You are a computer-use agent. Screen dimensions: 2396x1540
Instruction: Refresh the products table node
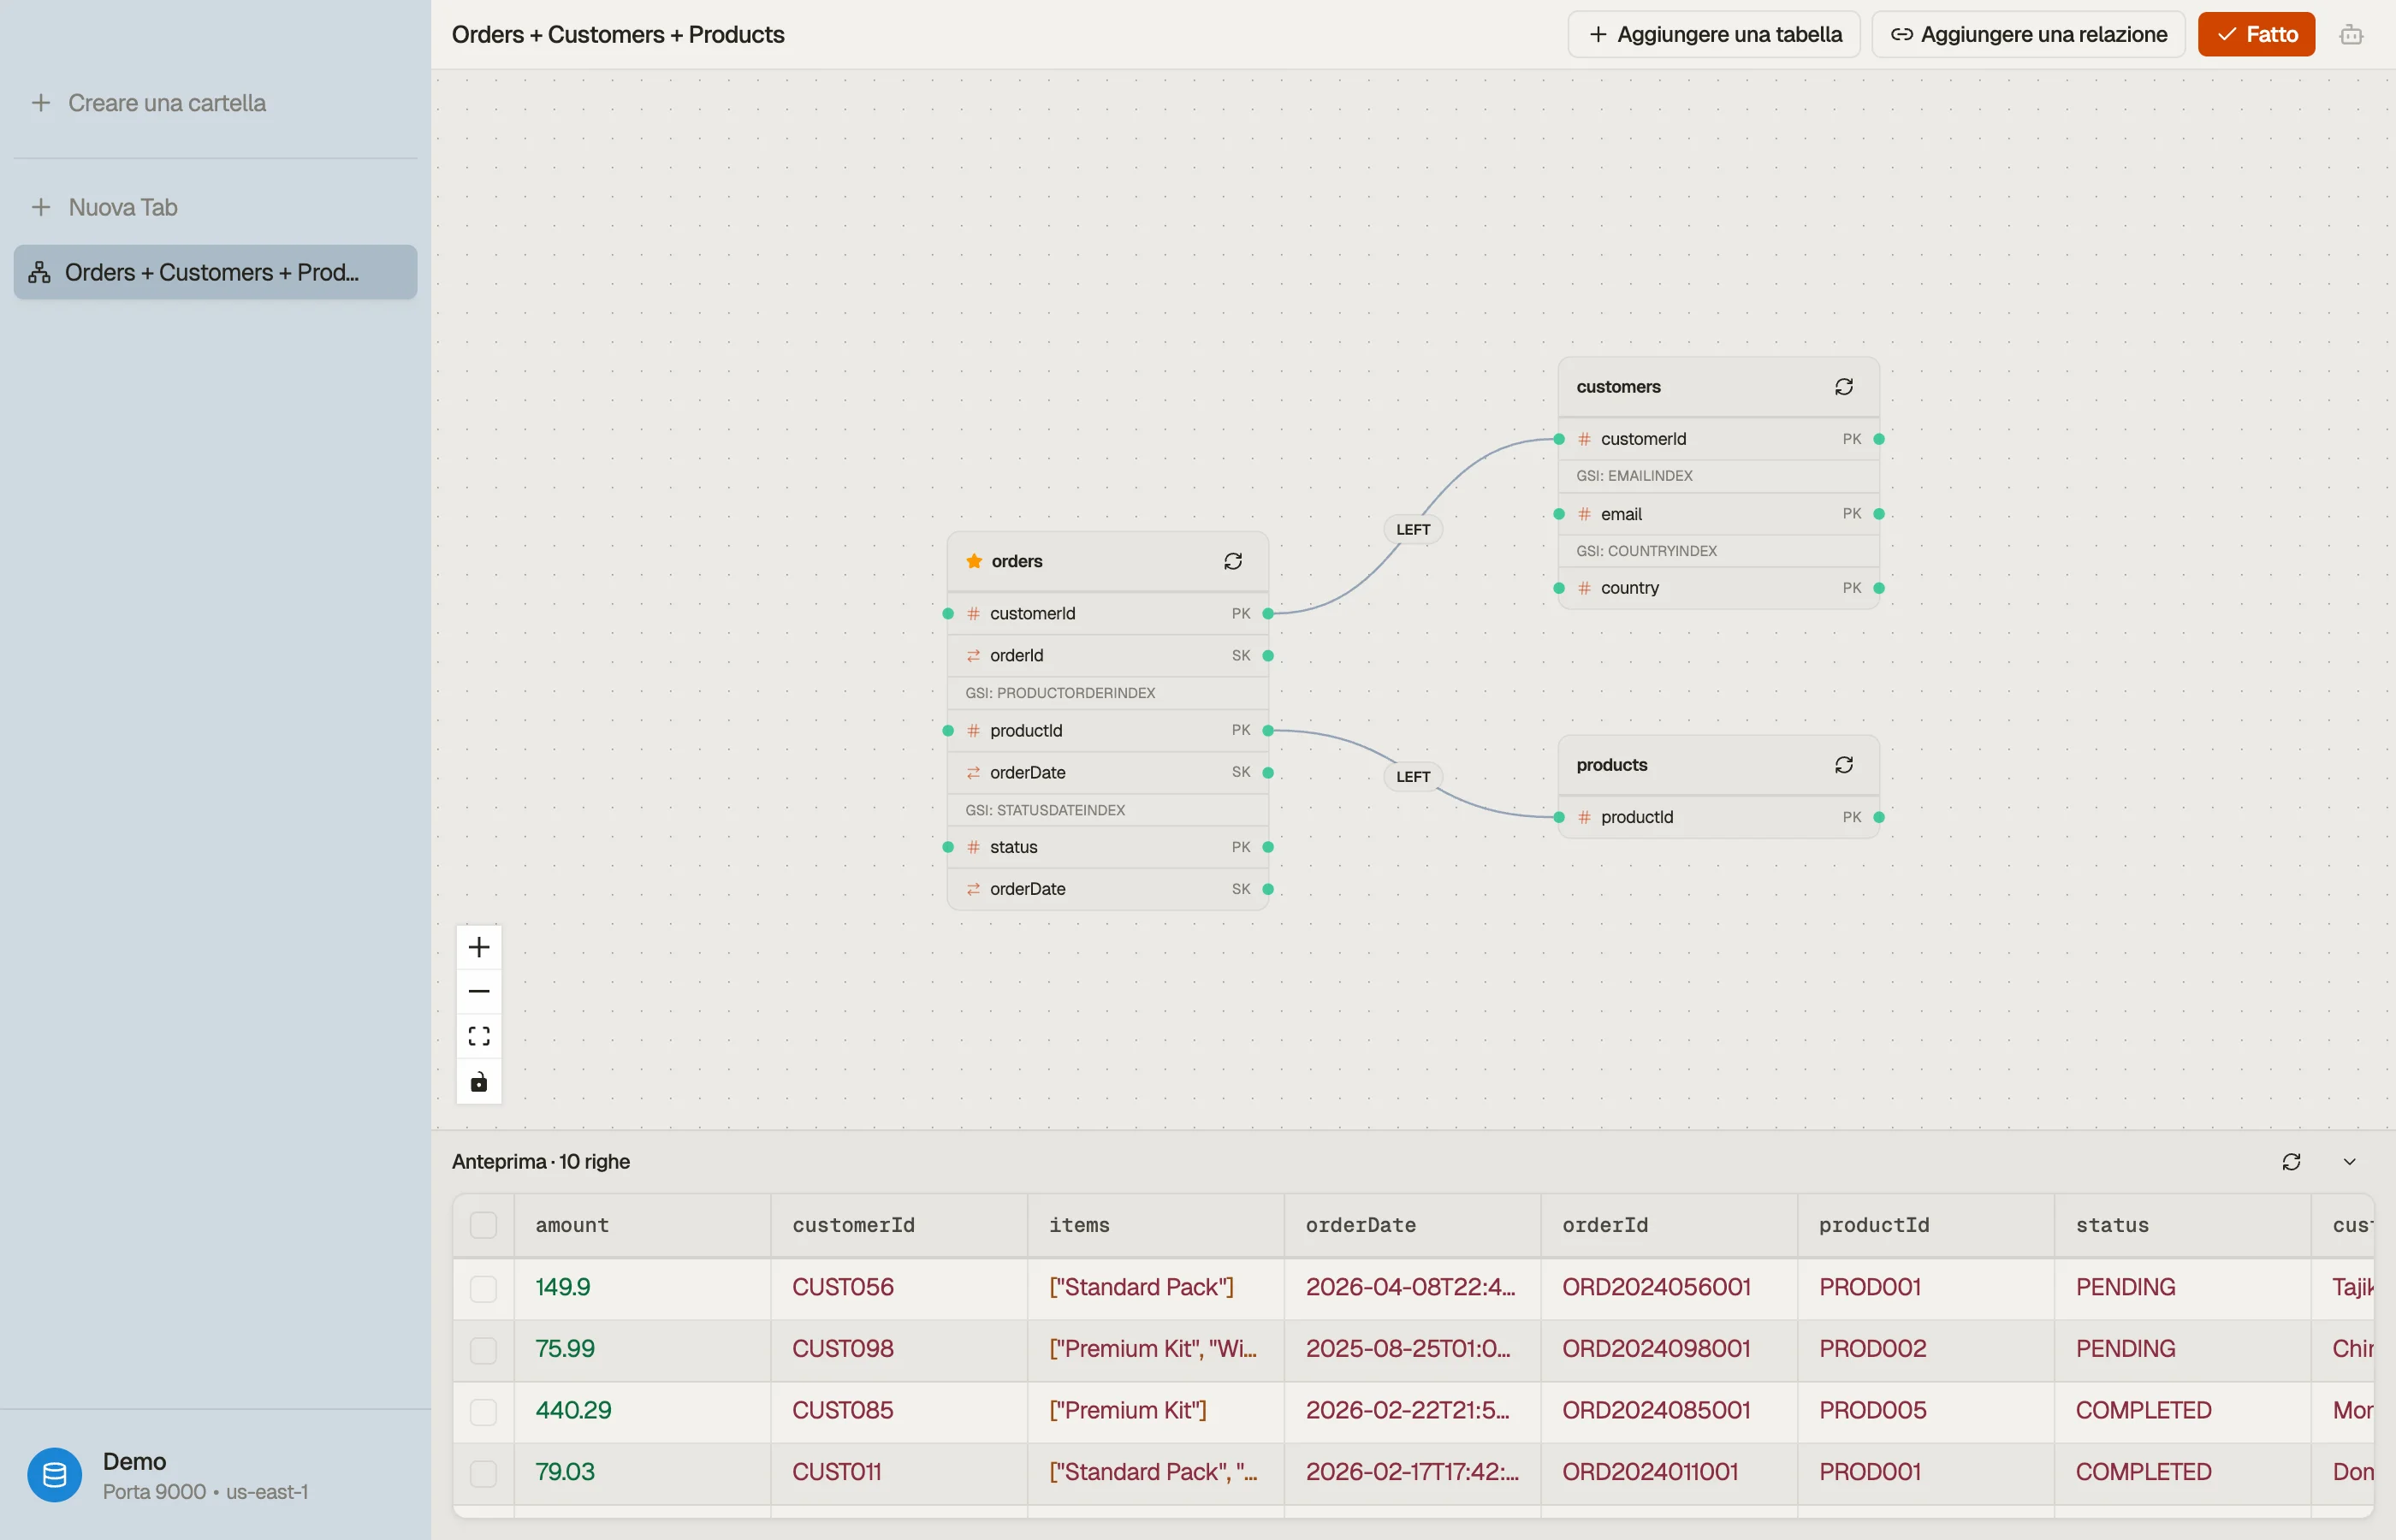pyautogui.click(x=1843, y=765)
